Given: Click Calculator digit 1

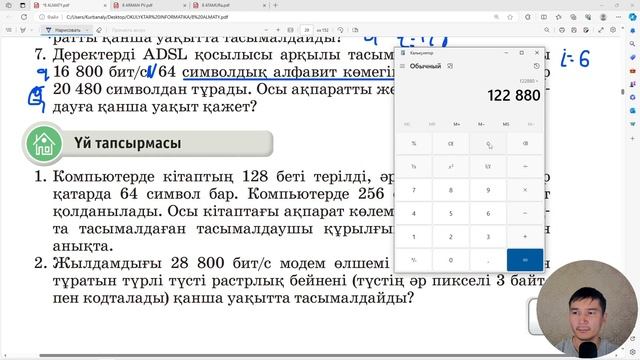Looking at the screenshot, I should pyautogui.click(x=413, y=237).
